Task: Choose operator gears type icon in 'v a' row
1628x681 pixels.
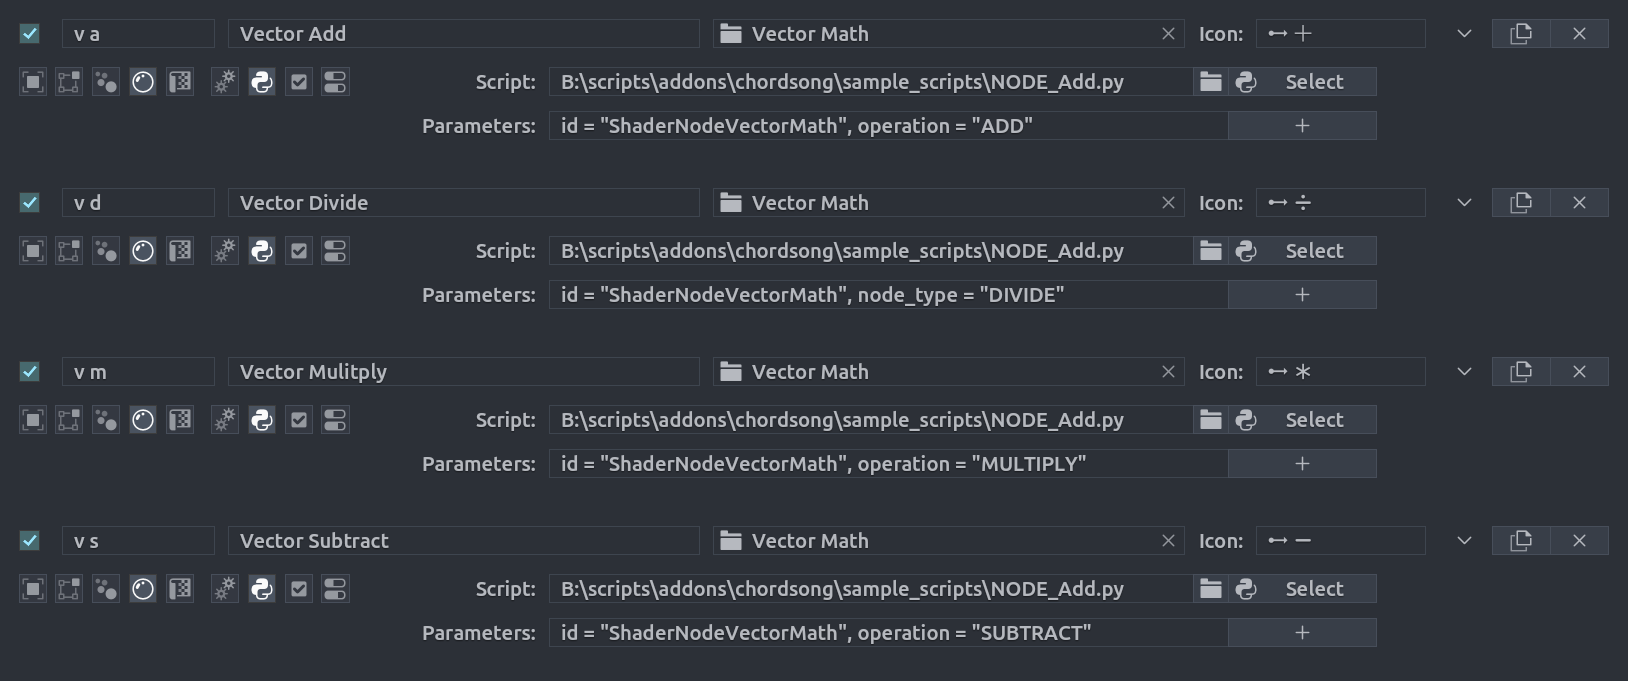Action: [x=225, y=82]
